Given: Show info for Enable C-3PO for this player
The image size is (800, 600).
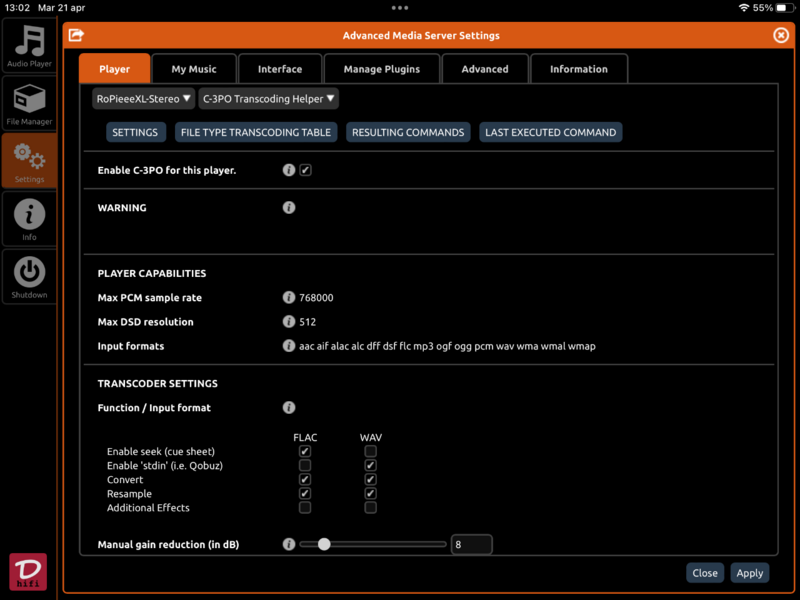Looking at the screenshot, I should 289,170.
